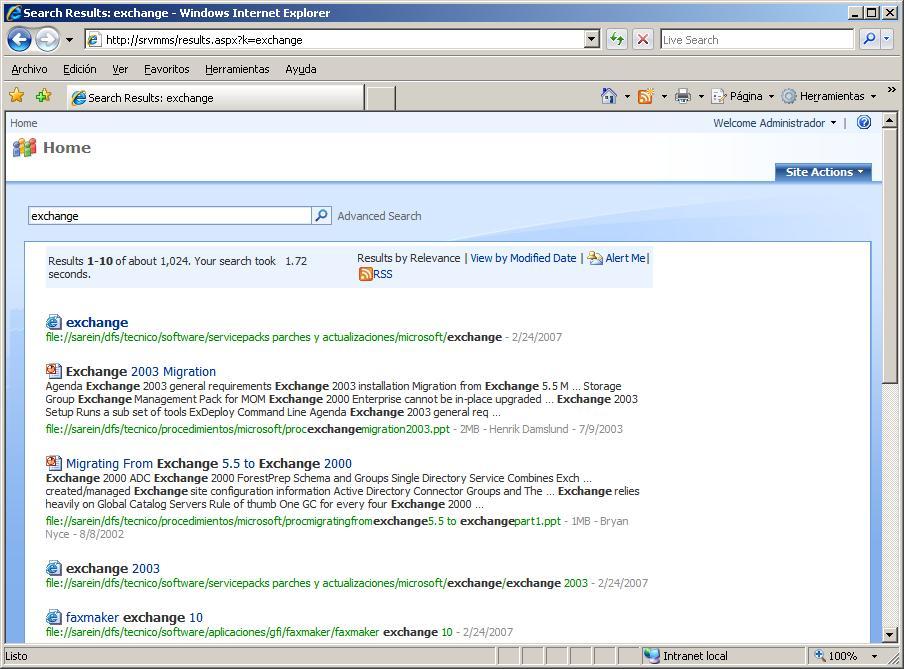Click PowerPoint icon beside Exchange 2003 Migration
Image resolution: width=904 pixels, height=669 pixels.
[54, 371]
